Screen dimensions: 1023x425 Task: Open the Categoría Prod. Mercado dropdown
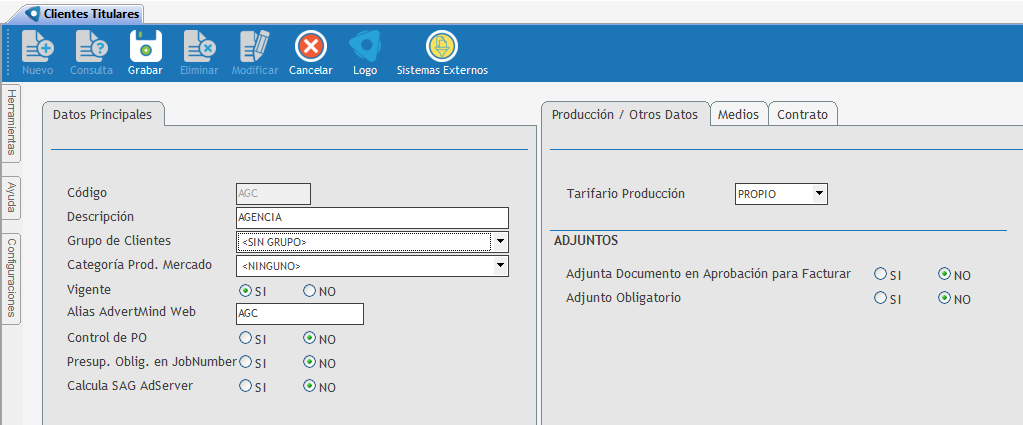[501, 266]
